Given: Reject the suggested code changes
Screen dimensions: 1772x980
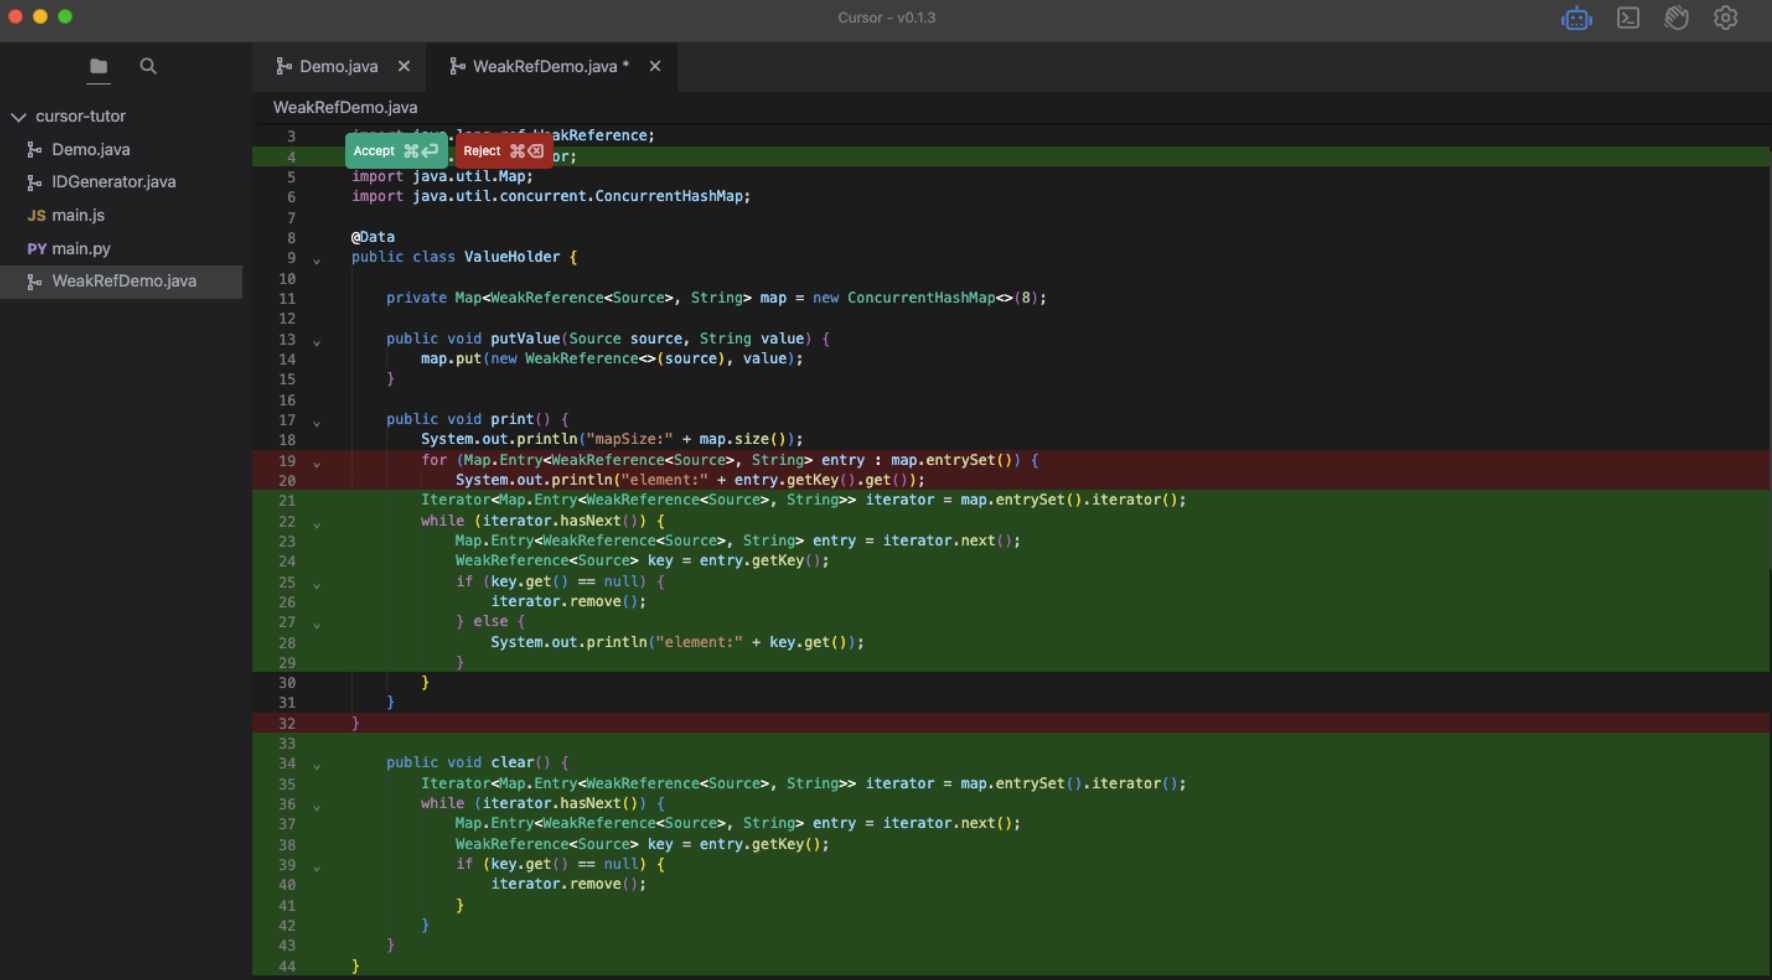Looking at the screenshot, I should tap(503, 151).
